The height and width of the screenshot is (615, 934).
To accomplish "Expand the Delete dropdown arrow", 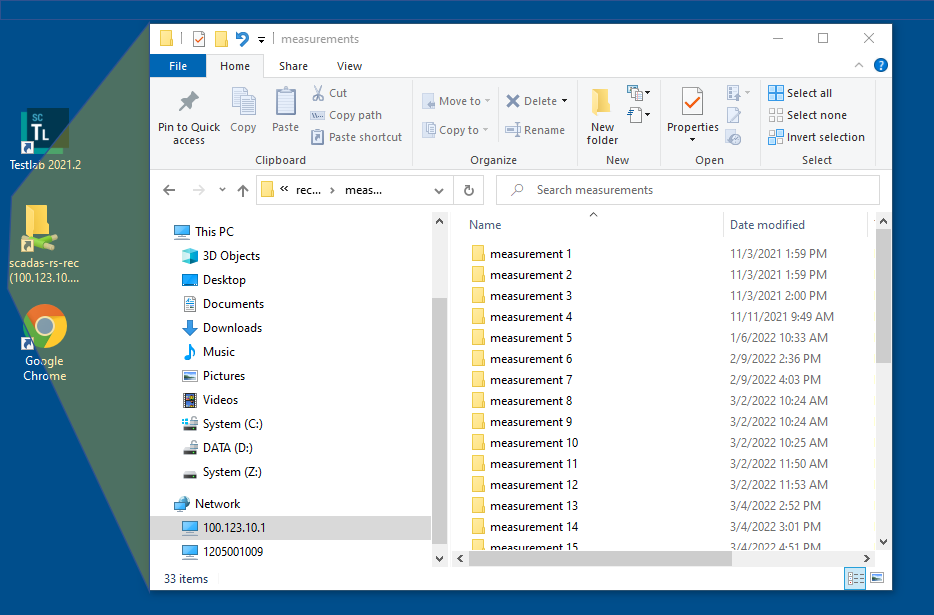I will click(x=564, y=101).
